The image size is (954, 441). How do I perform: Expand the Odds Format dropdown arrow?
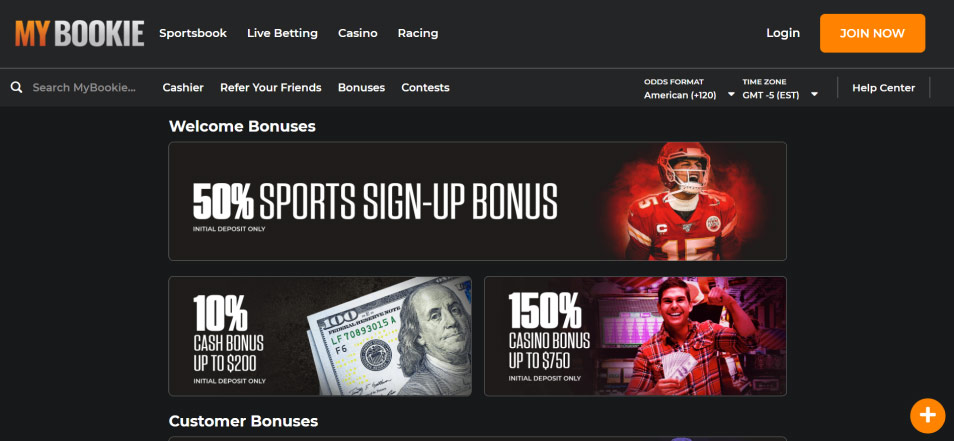tap(731, 95)
